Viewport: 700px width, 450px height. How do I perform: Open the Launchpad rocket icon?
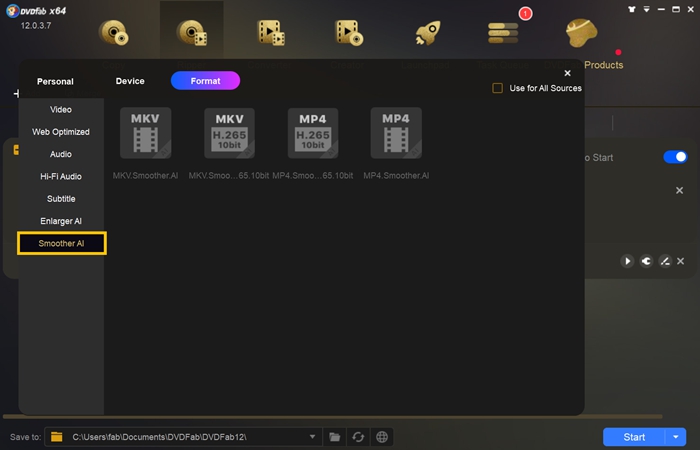pyautogui.click(x=428, y=33)
